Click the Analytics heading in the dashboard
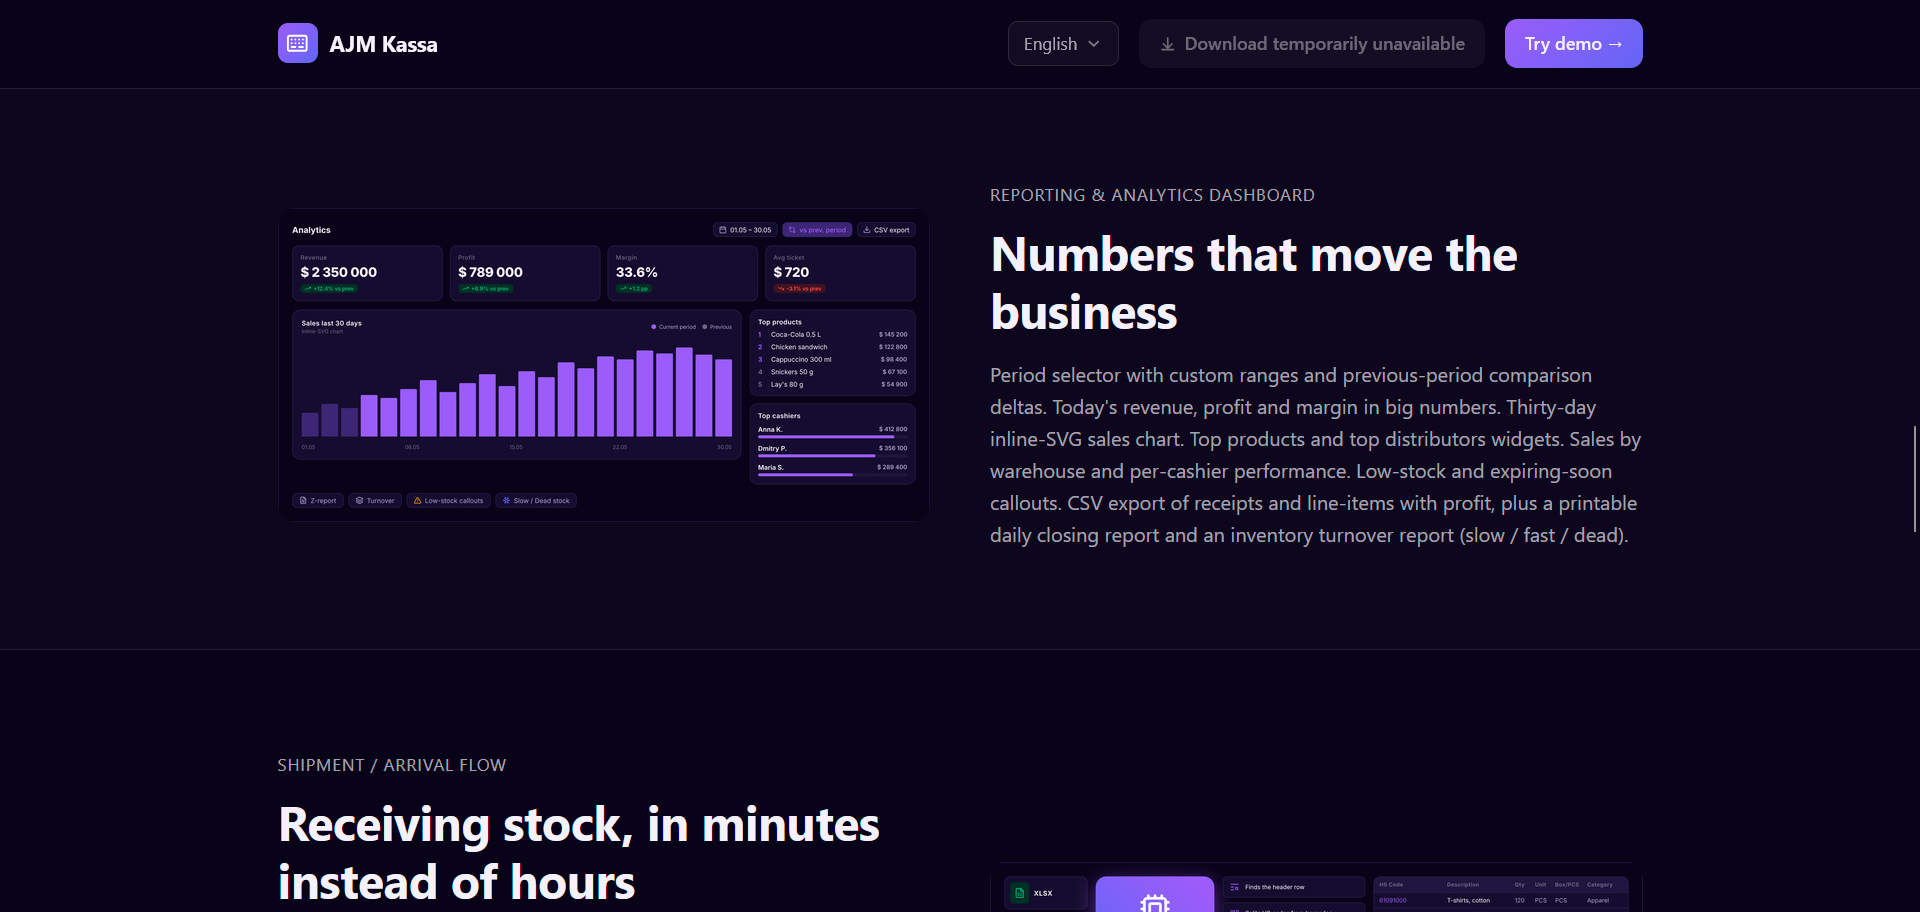Viewport: 1920px width, 912px height. pyautogui.click(x=311, y=230)
